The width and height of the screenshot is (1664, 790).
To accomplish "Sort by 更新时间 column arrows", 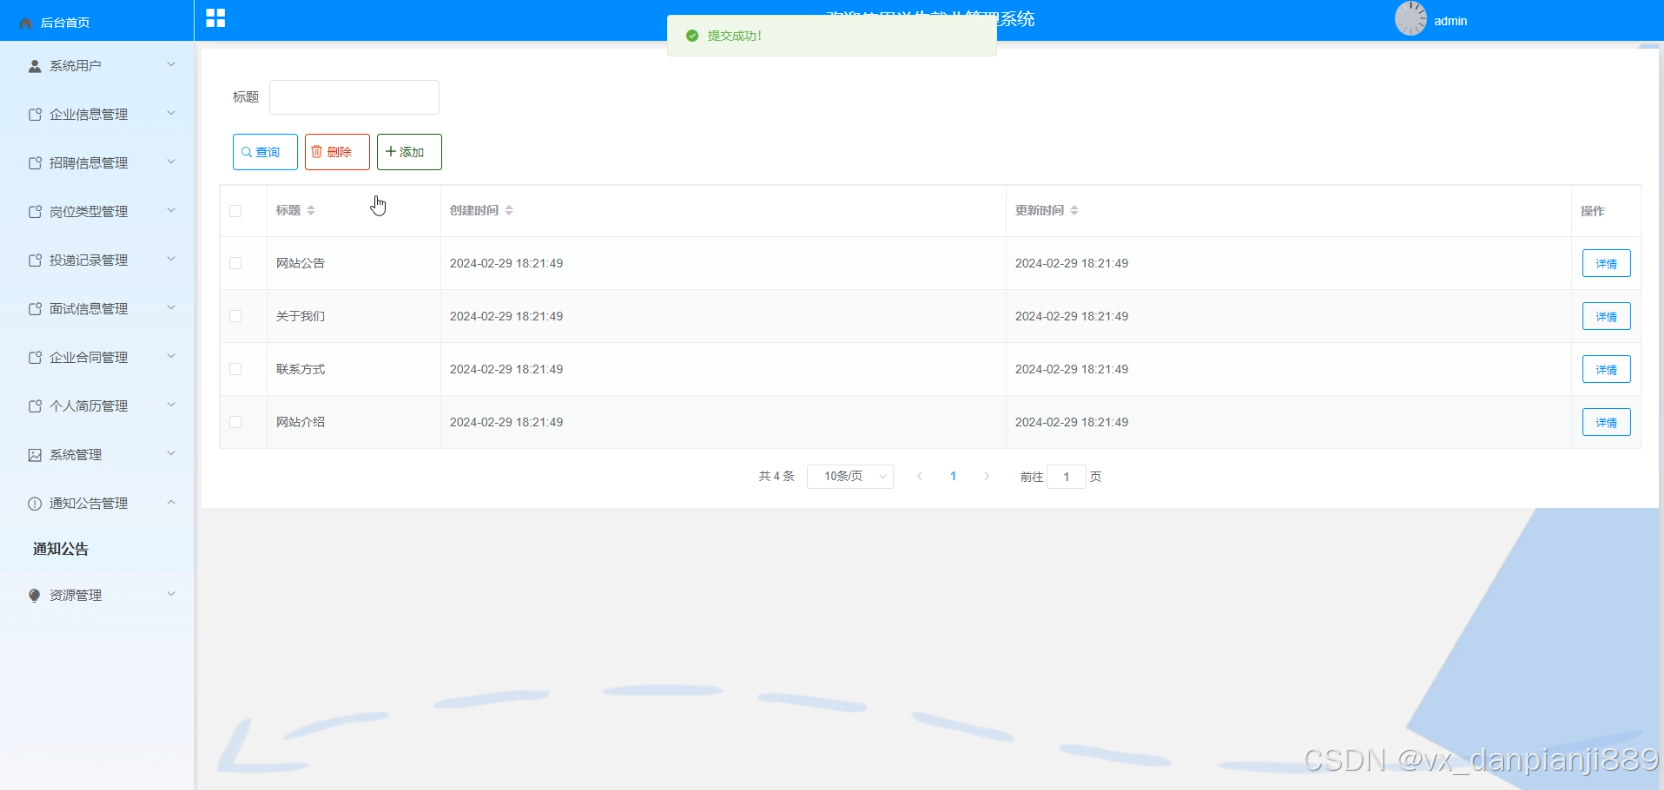I will coord(1074,210).
